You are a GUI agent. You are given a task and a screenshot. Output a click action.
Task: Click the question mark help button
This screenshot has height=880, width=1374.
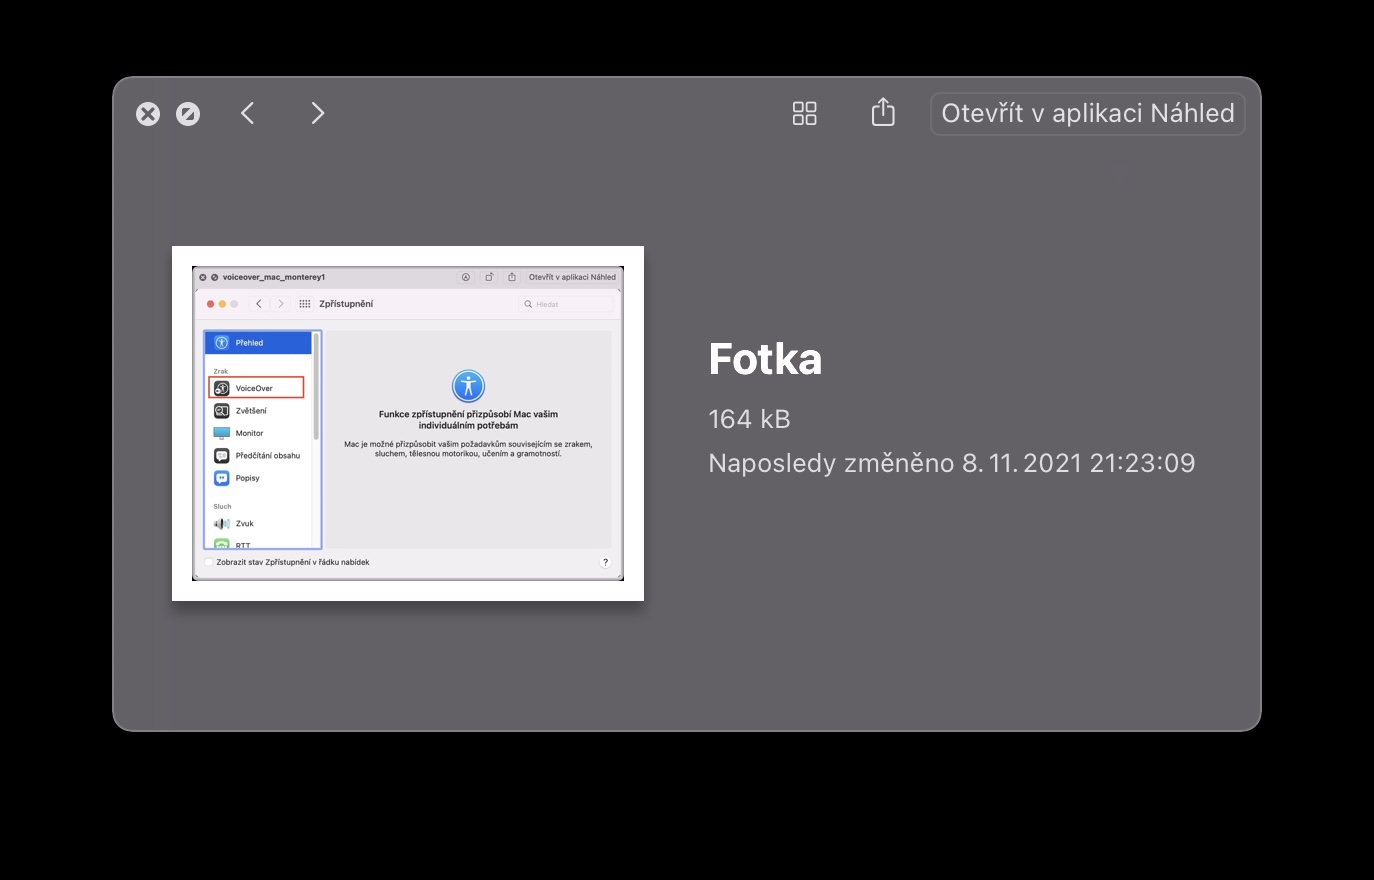[x=605, y=563]
